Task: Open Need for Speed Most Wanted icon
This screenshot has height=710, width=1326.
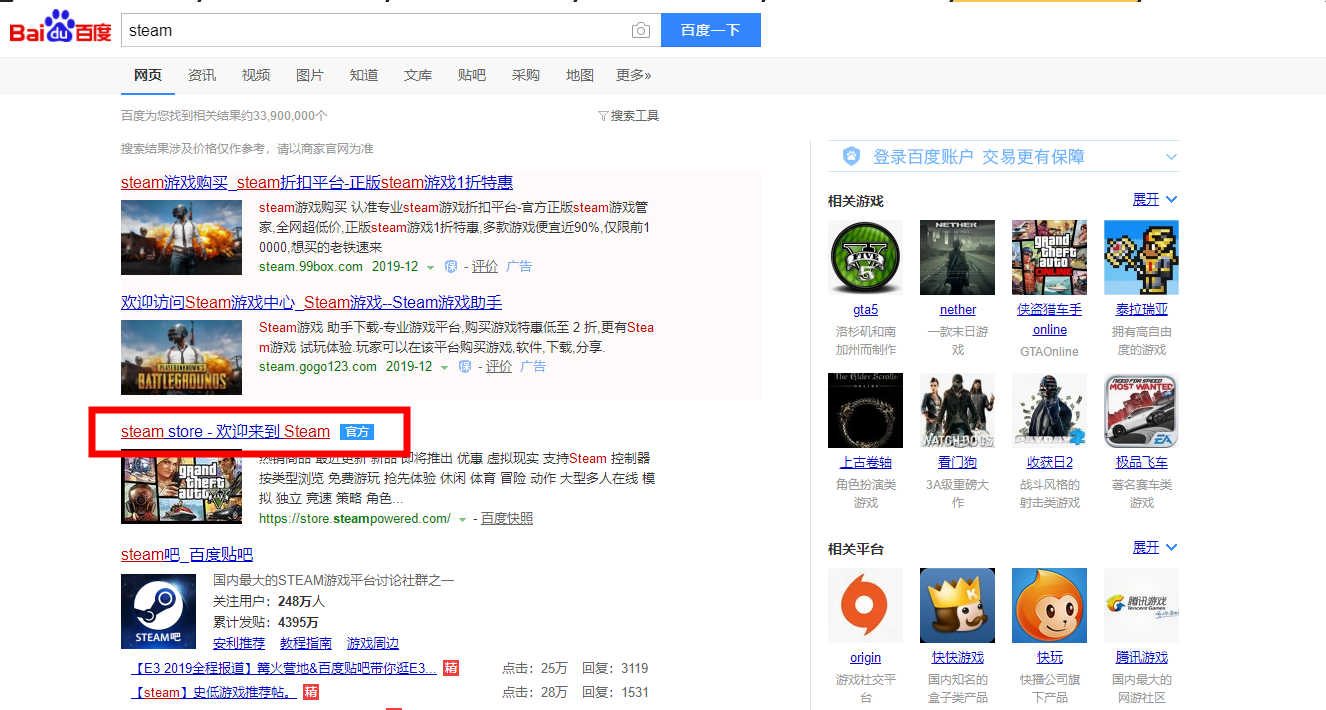Action: [1141, 410]
